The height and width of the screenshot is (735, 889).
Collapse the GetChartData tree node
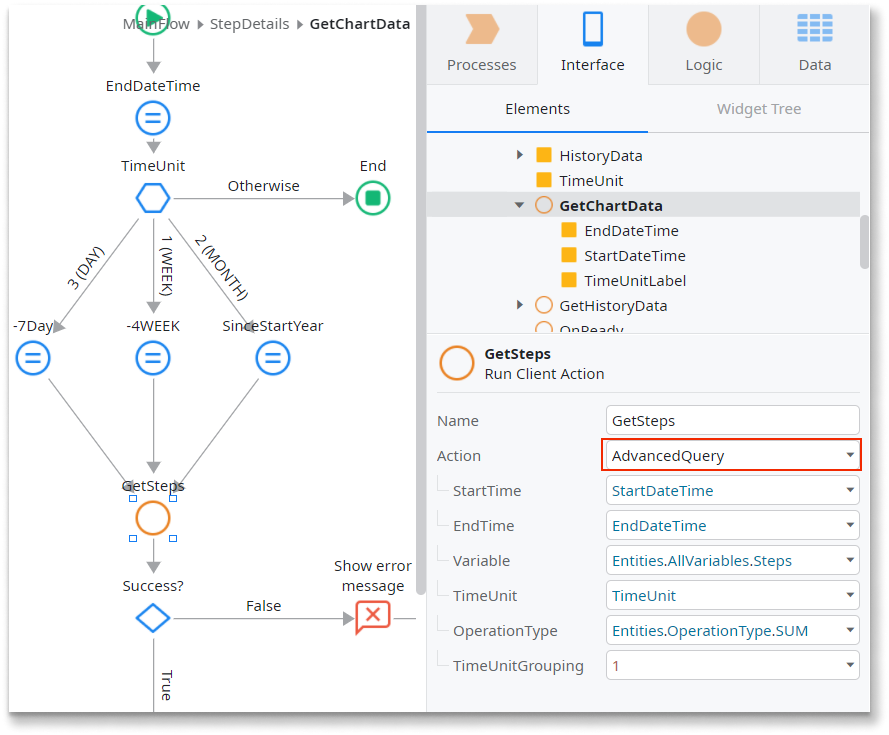tap(519, 205)
